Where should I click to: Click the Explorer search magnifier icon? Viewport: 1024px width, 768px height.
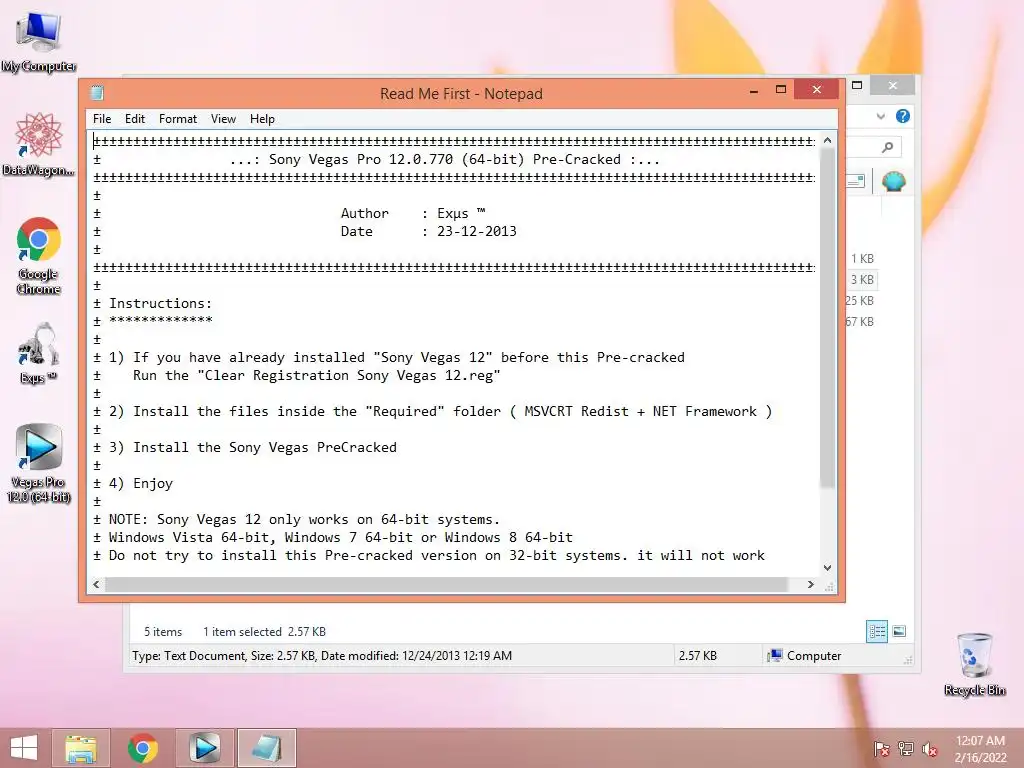887,147
